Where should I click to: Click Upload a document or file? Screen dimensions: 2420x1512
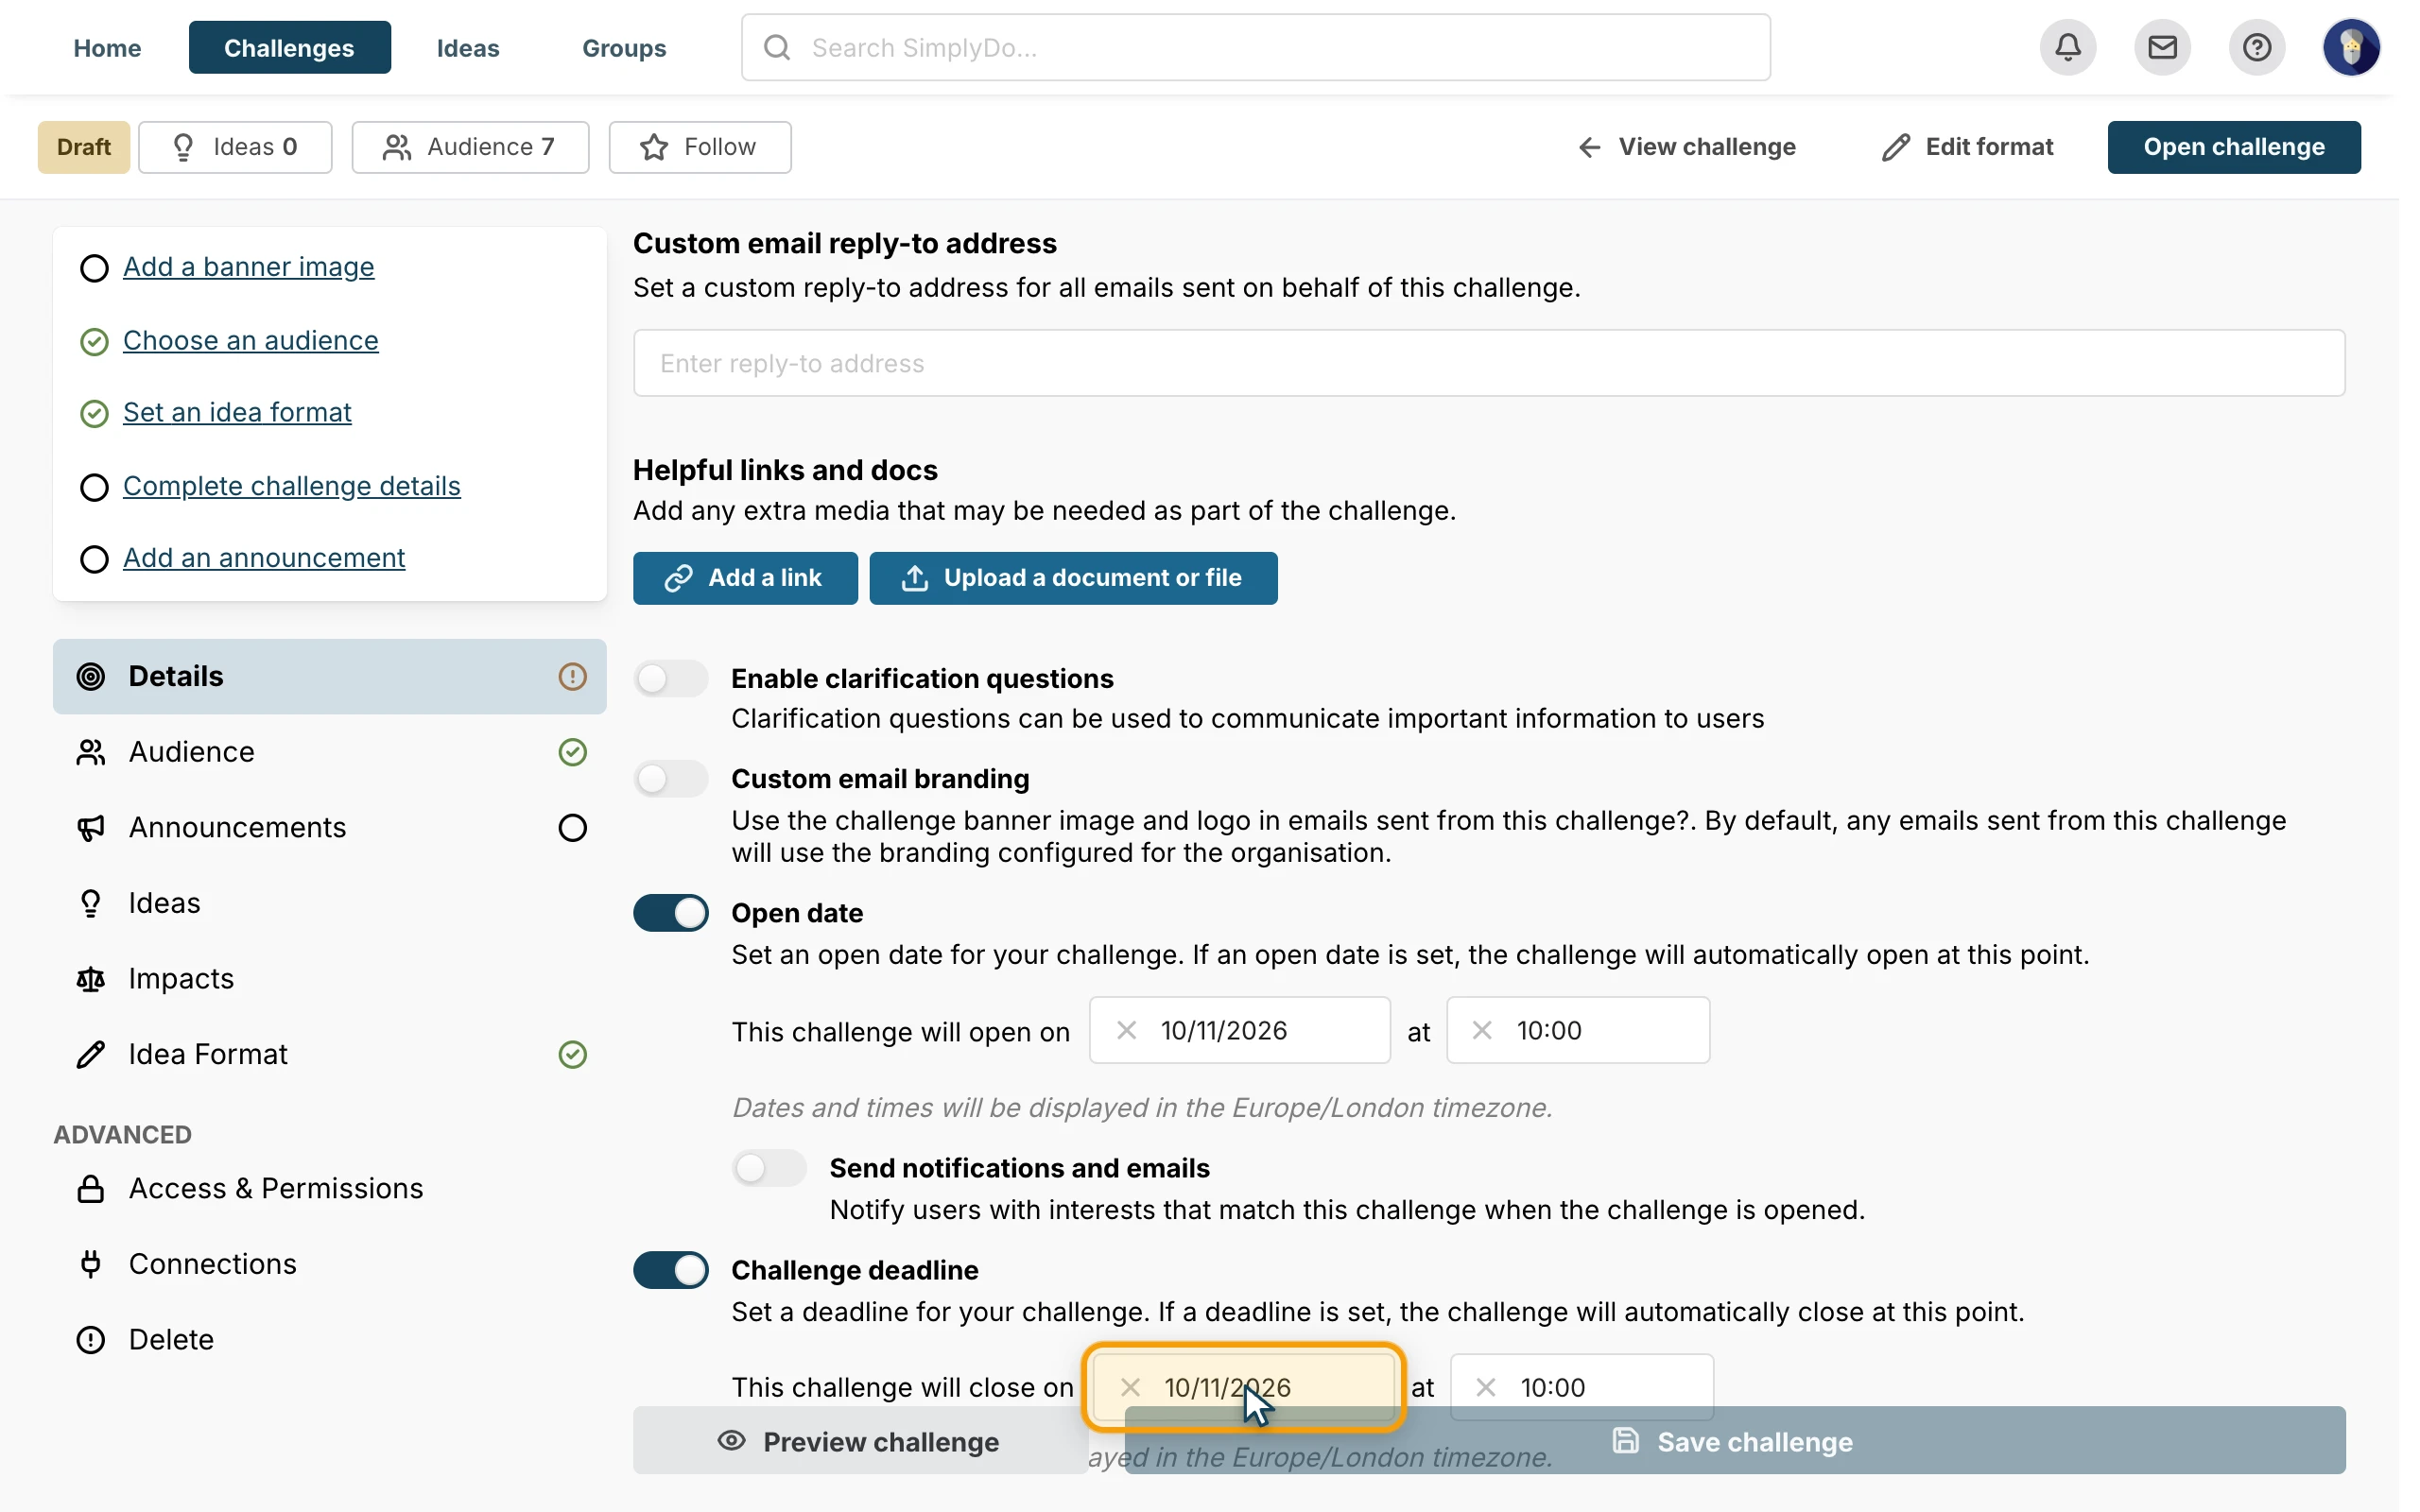pos(1073,578)
